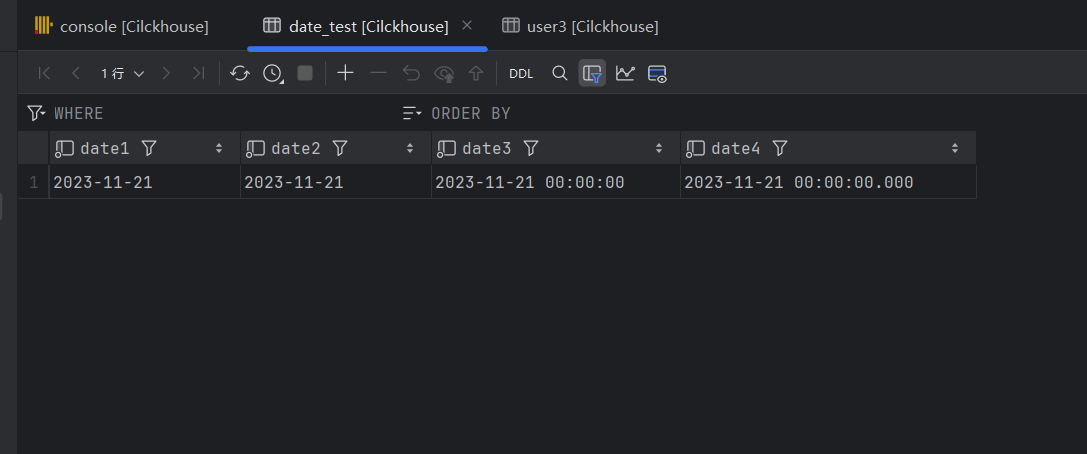The height and width of the screenshot is (454, 1087).
Task: Open the page size '1 行' dropdown
Action: (x=122, y=73)
